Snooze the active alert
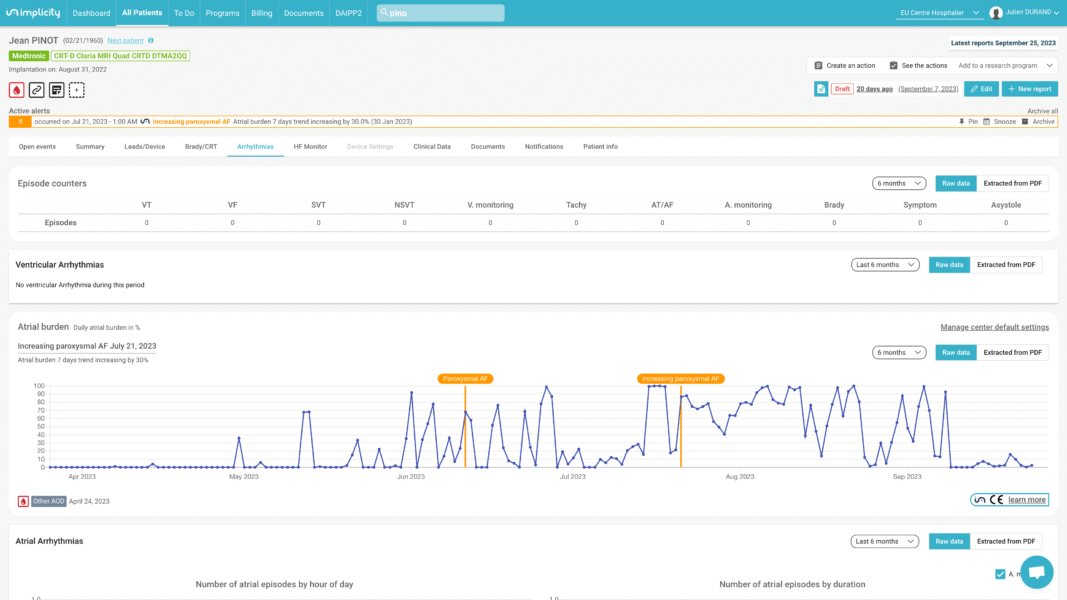The height and width of the screenshot is (600, 1067). 1000,121
